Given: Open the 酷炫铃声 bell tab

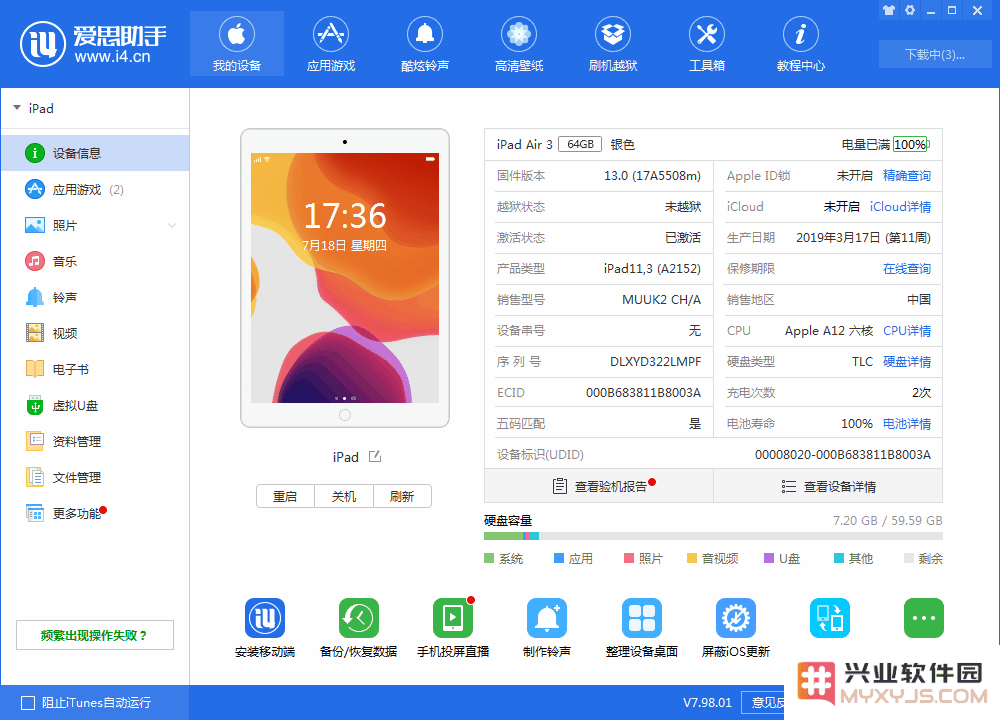Looking at the screenshot, I should pyautogui.click(x=425, y=43).
